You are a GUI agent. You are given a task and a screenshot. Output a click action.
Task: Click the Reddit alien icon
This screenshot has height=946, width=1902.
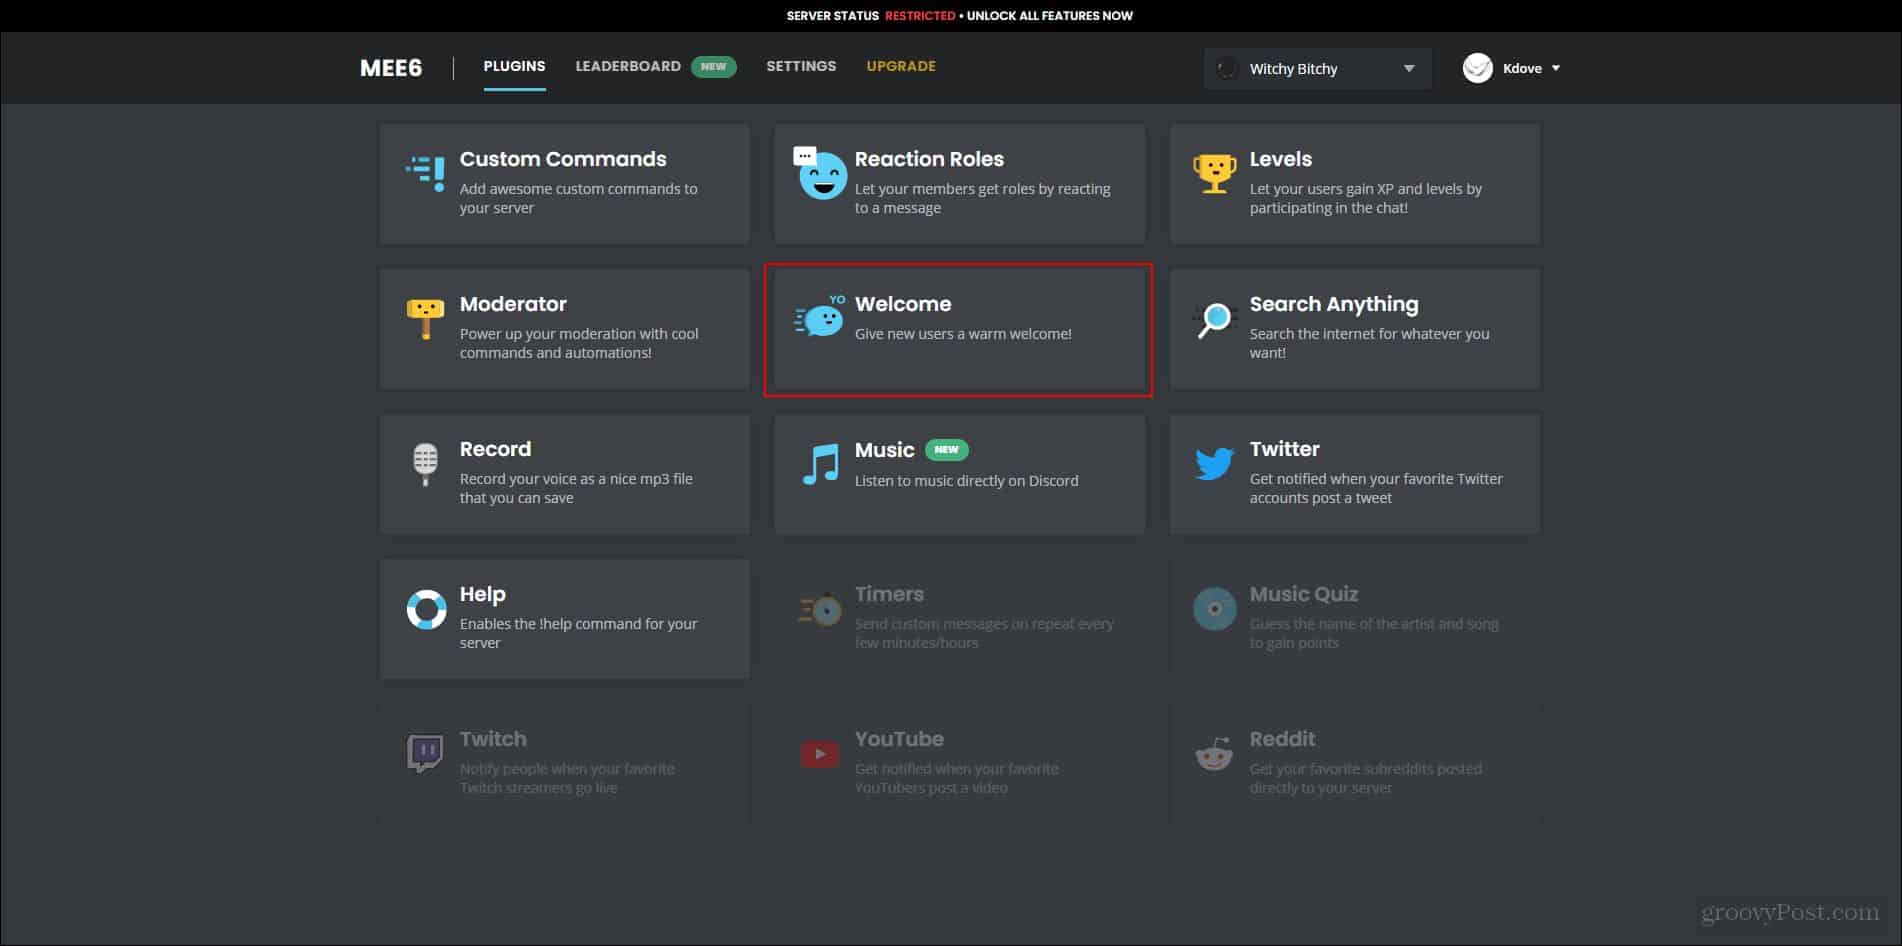pos(1214,754)
